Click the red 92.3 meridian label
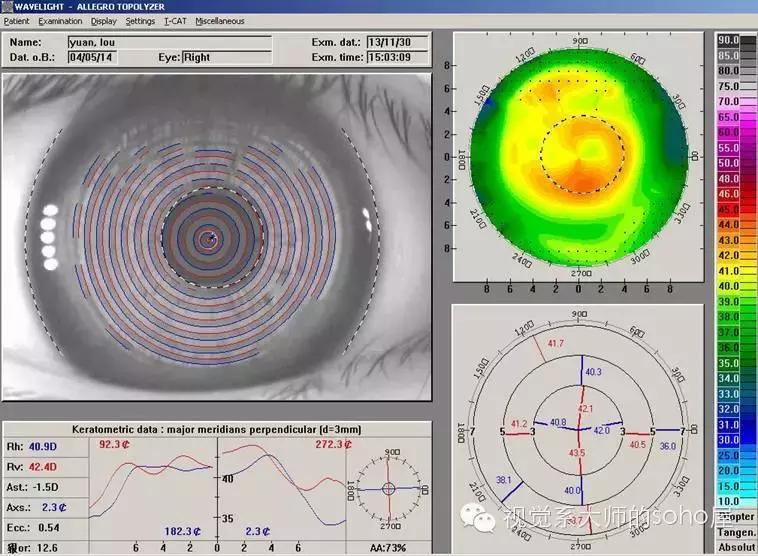Viewport: 758px width, 556px height. pyautogui.click(x=114, y=444)
